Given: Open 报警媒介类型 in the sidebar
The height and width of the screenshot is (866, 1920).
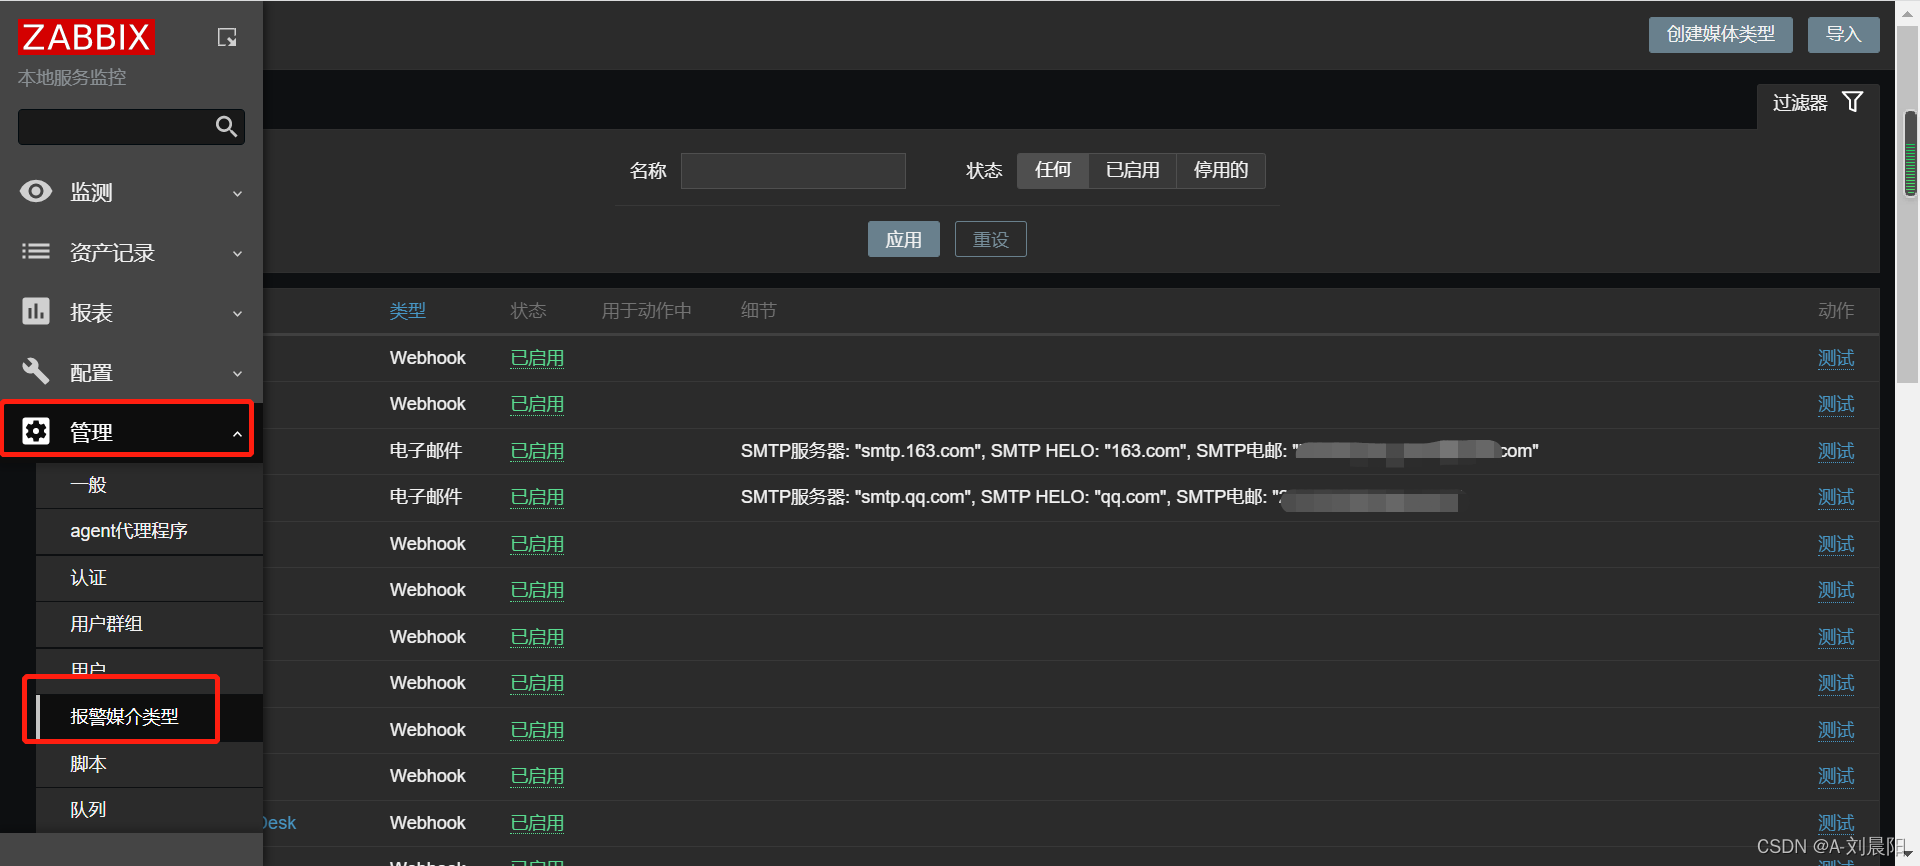Looking at the screenshot, I should tap(124, 717).
